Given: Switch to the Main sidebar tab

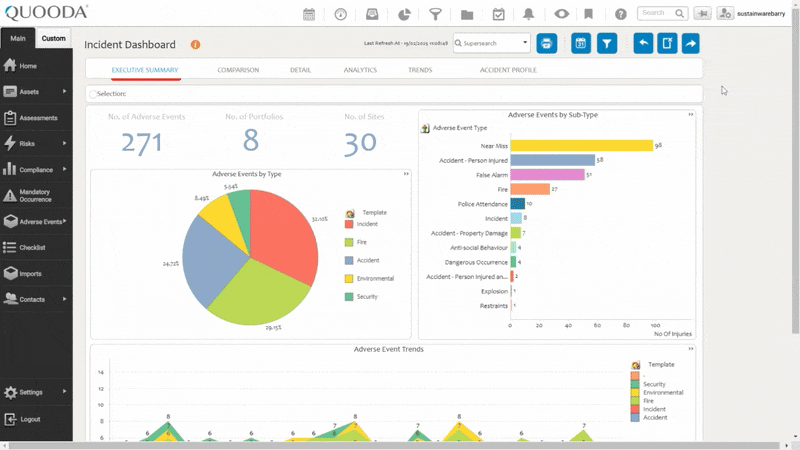Looking at the screenshot, I should click(x=18, y=38).
